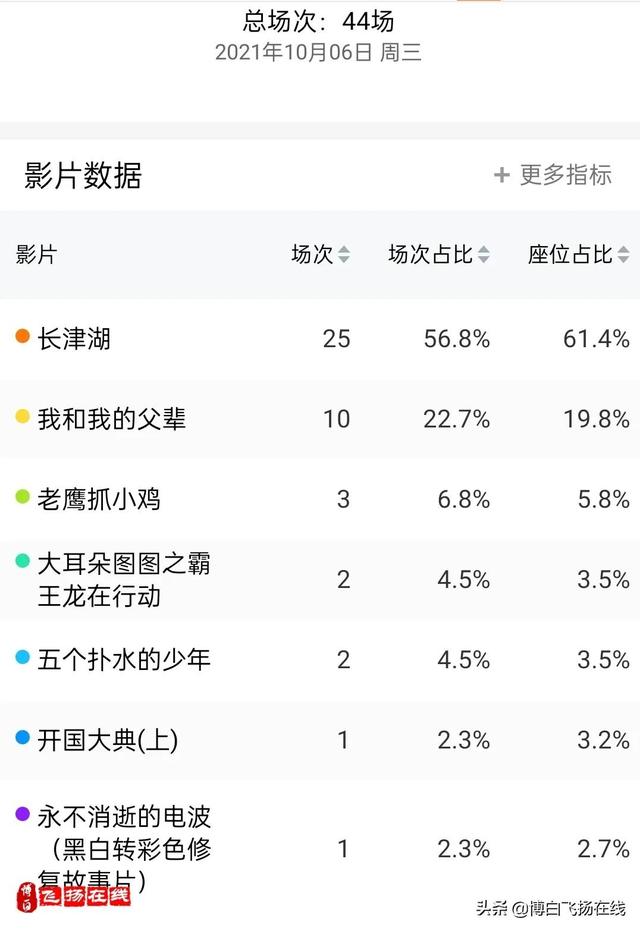Click the 场次占比 header label
This screenshot has height=931, width=640.
tap(430, 255)
